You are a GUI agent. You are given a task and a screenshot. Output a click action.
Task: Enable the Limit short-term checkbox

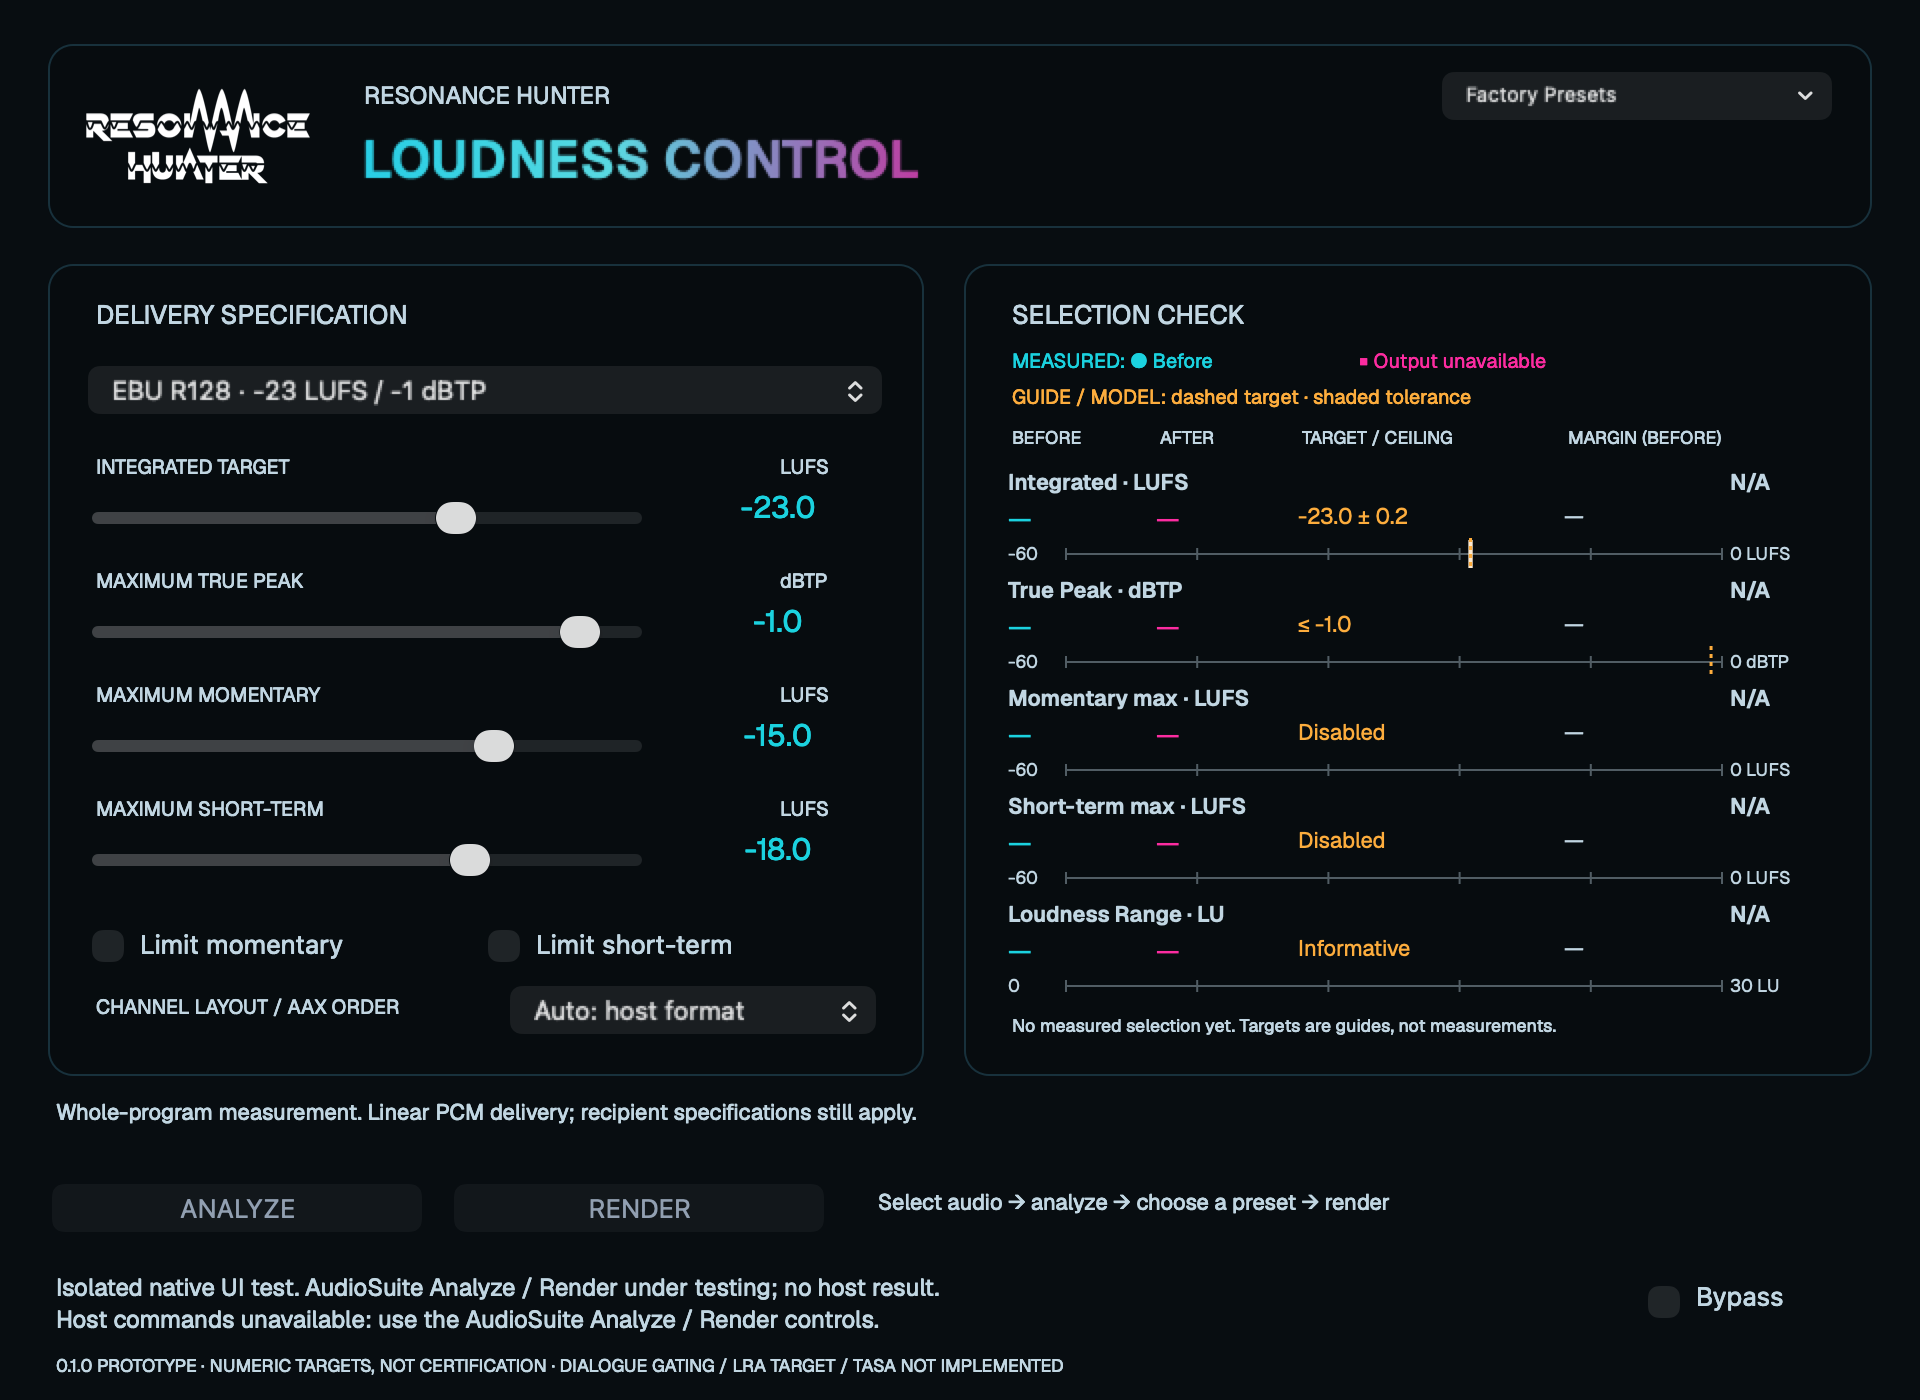tap(504, 945)
